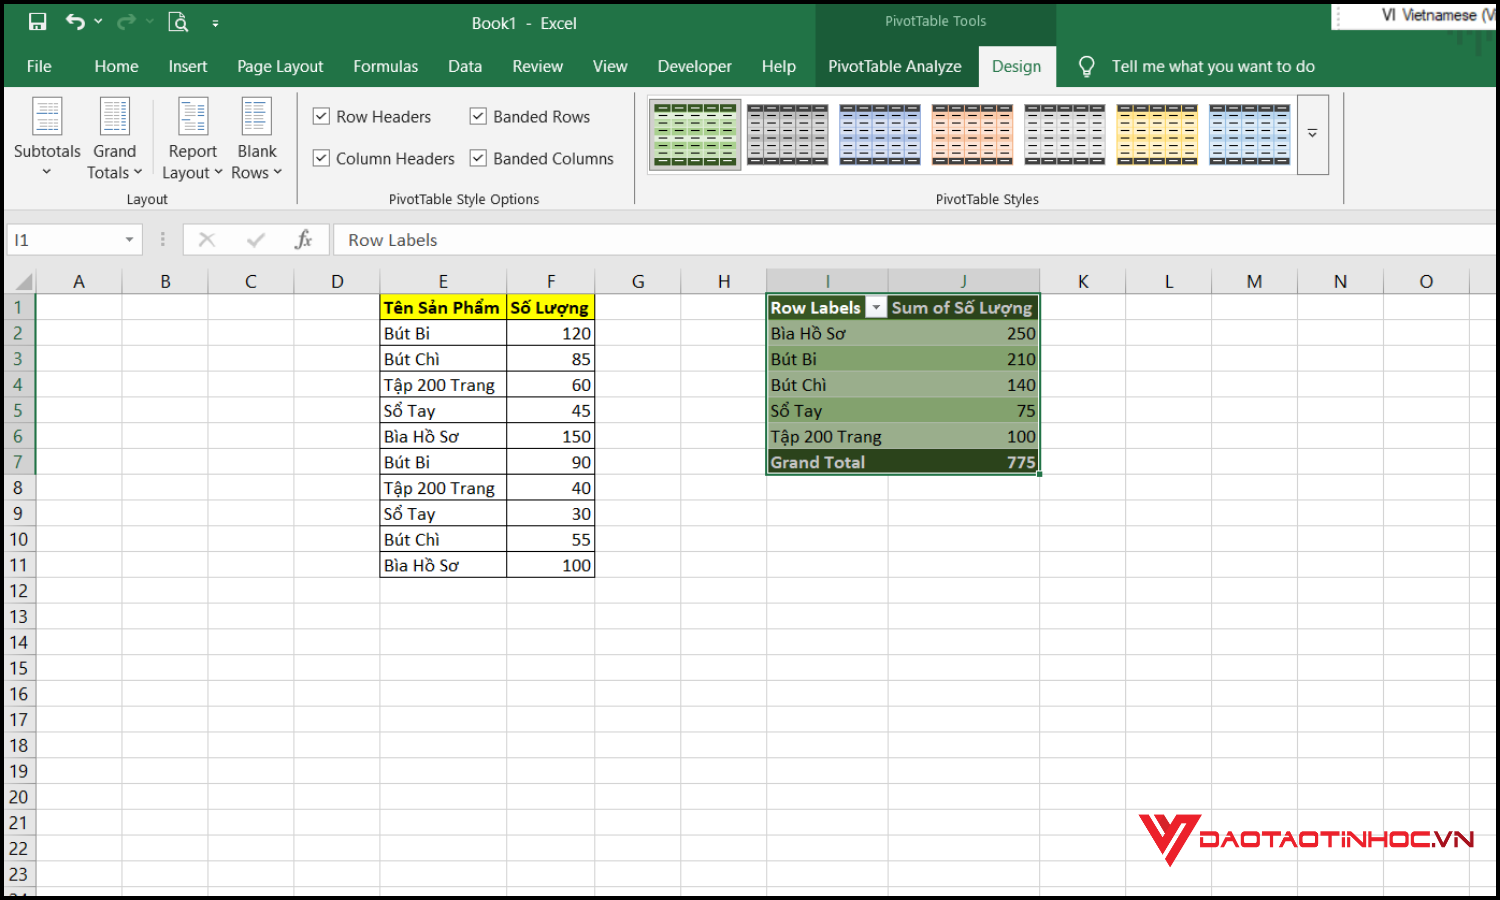Select the first green PivotTable style thumbnail
1500x900 pixels.
[694, 133]
